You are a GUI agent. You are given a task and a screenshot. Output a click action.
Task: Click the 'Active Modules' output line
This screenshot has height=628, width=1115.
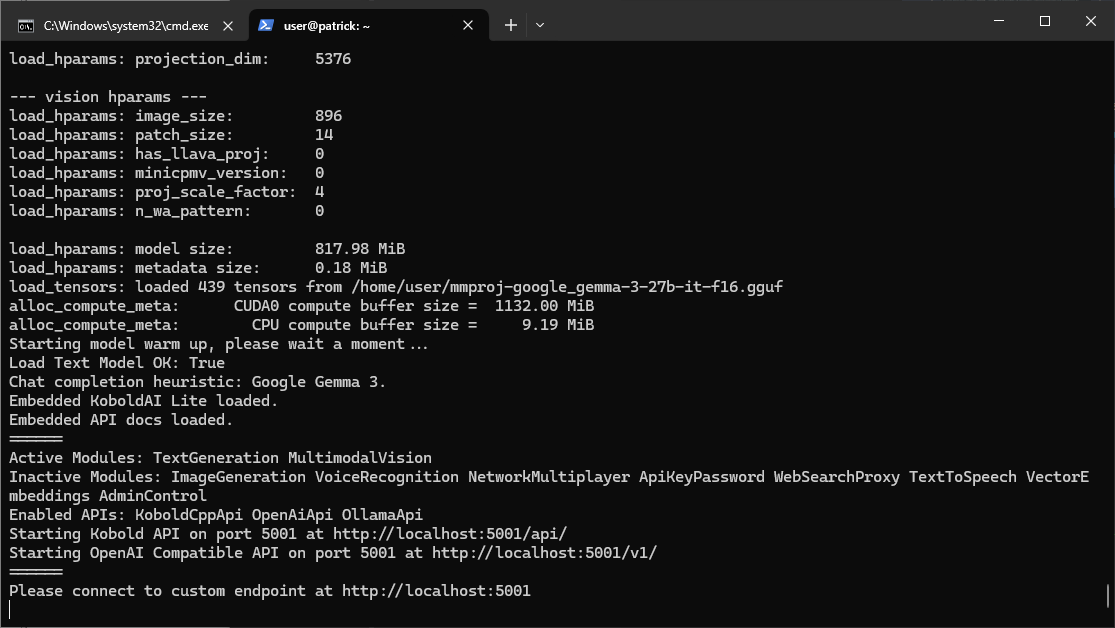pyautogui.click(x=220, y=458)
